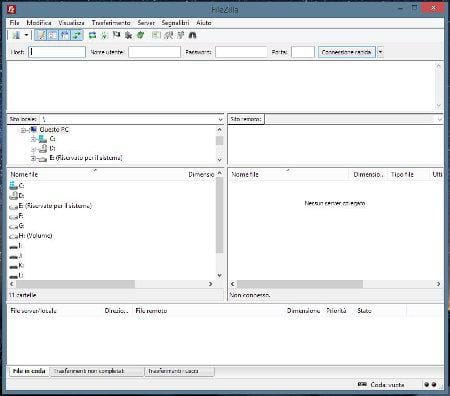Click the cancel current operation icon
The height and width of the screenshot is (396, 450).
pos(116,35)
